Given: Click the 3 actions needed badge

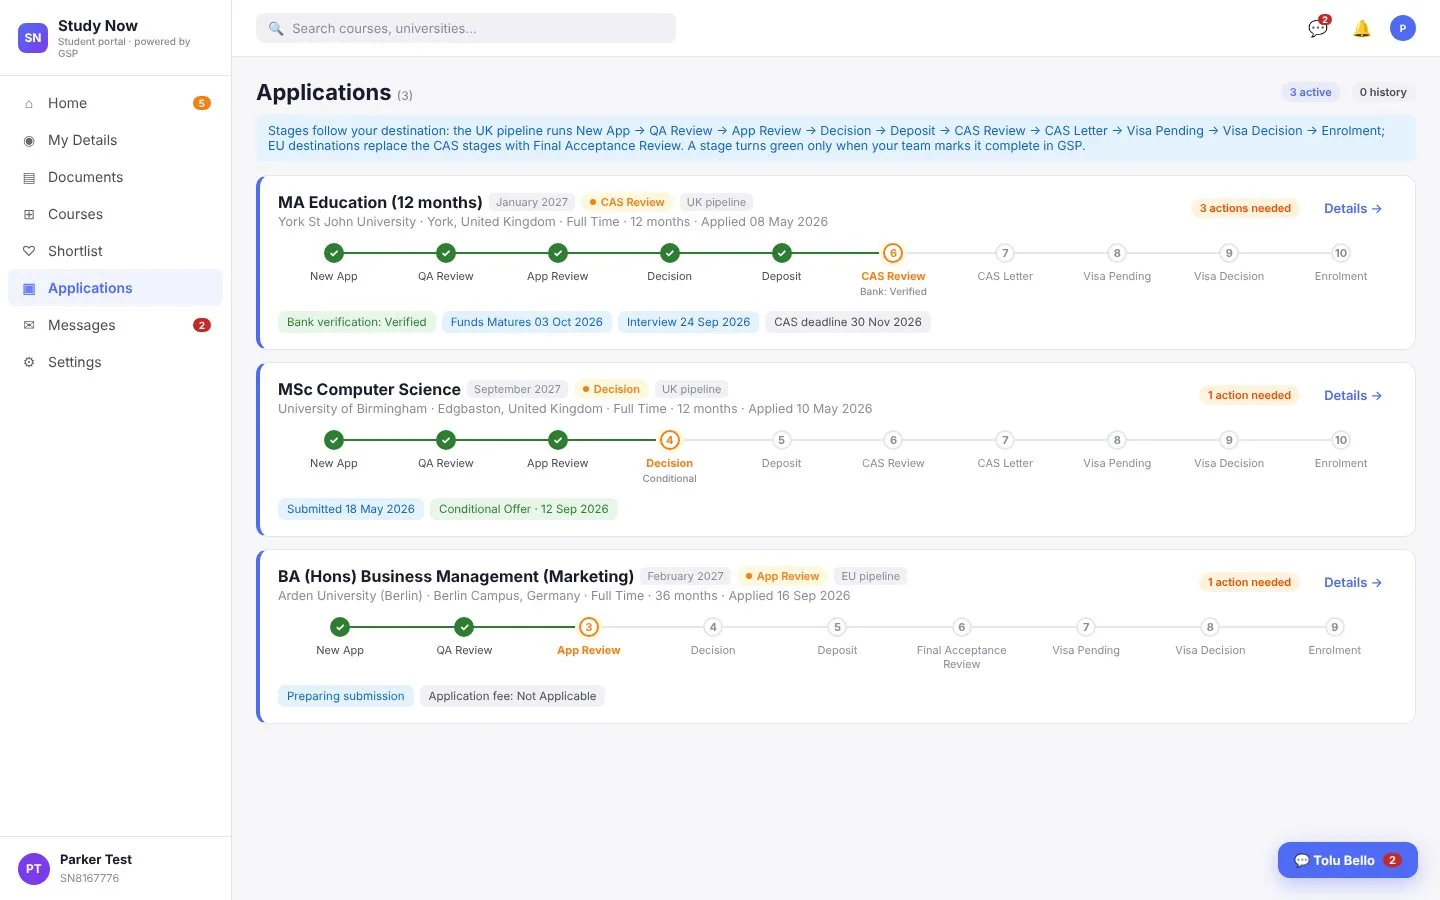Looking at the screenshot, I should 1245,208.
